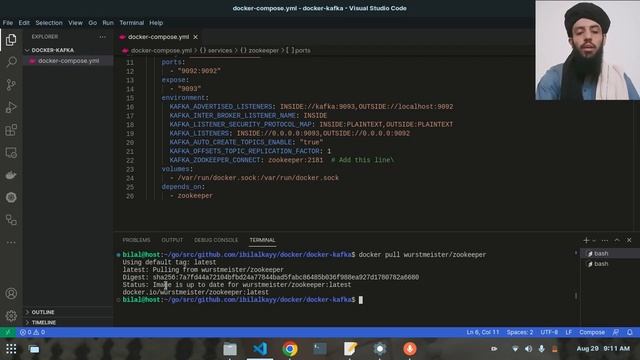640x360 pixels.
Task: Open the activity bar icon above the ellipsis
Action: 11,220
